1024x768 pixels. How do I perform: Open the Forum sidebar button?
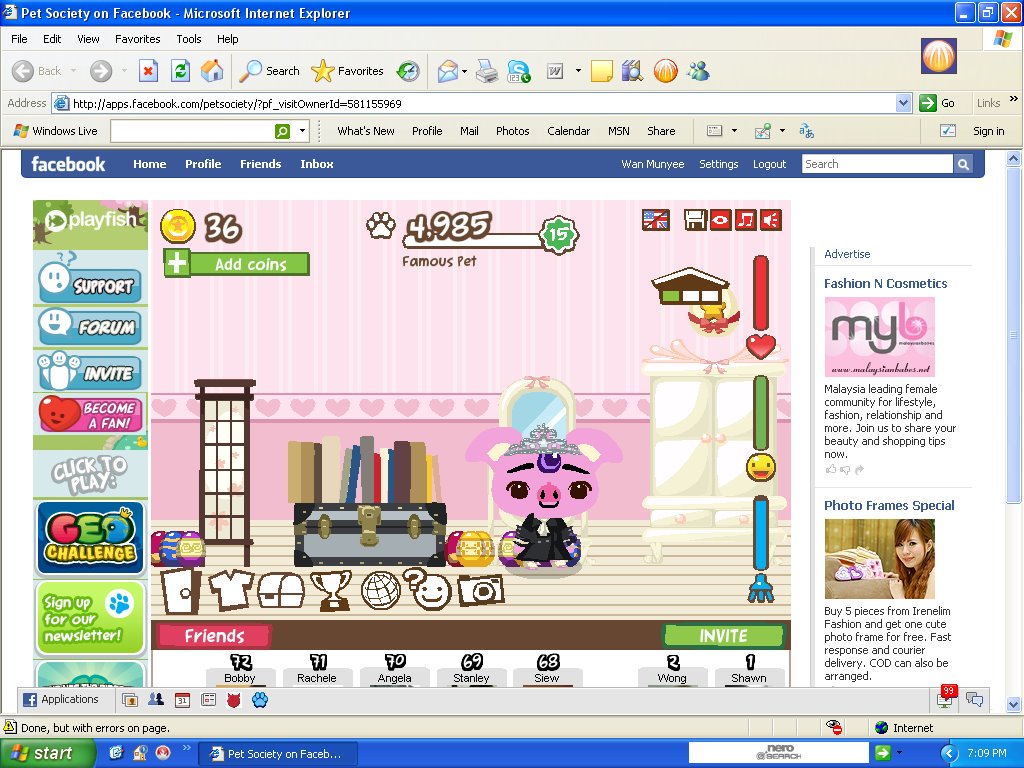(90, 326)
